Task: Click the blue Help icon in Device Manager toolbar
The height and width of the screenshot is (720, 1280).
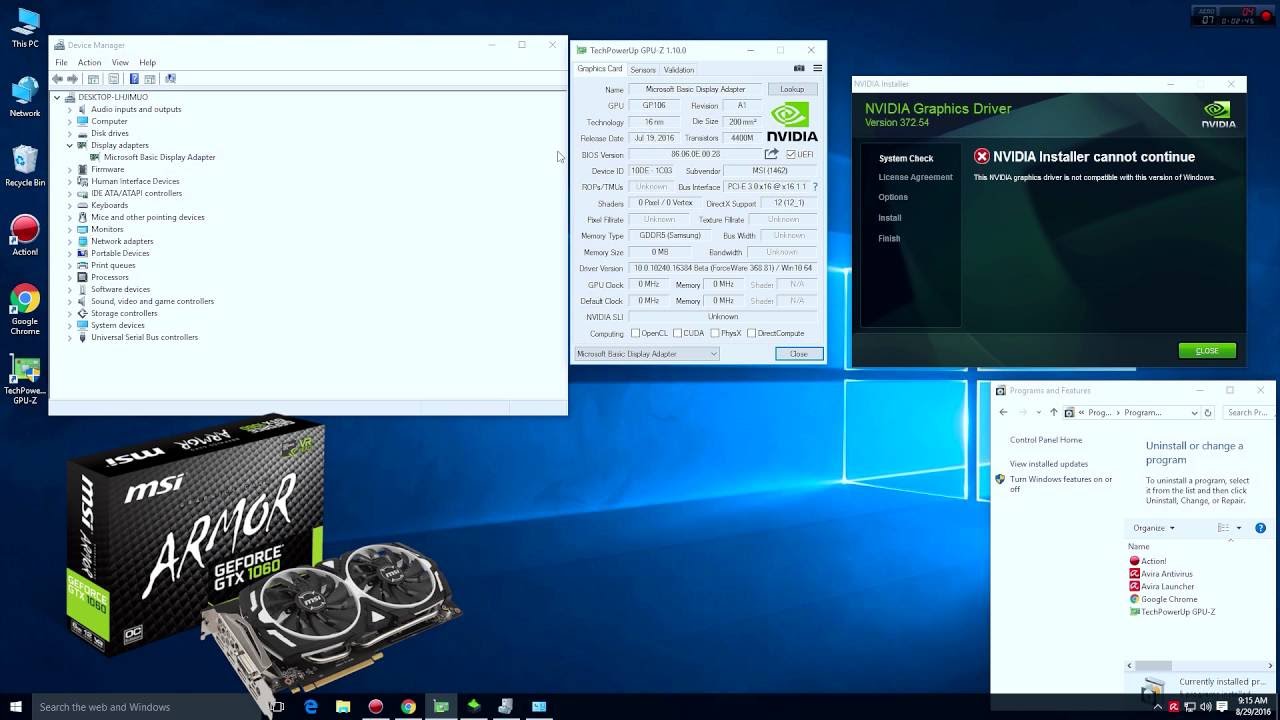Action: tap(134, 79)
